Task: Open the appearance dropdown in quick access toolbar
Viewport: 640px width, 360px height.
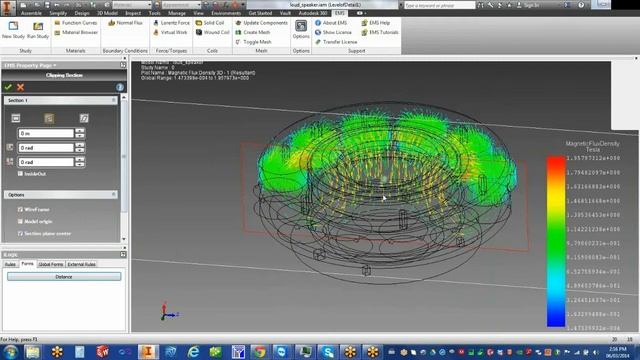Action: click(199, 5)
